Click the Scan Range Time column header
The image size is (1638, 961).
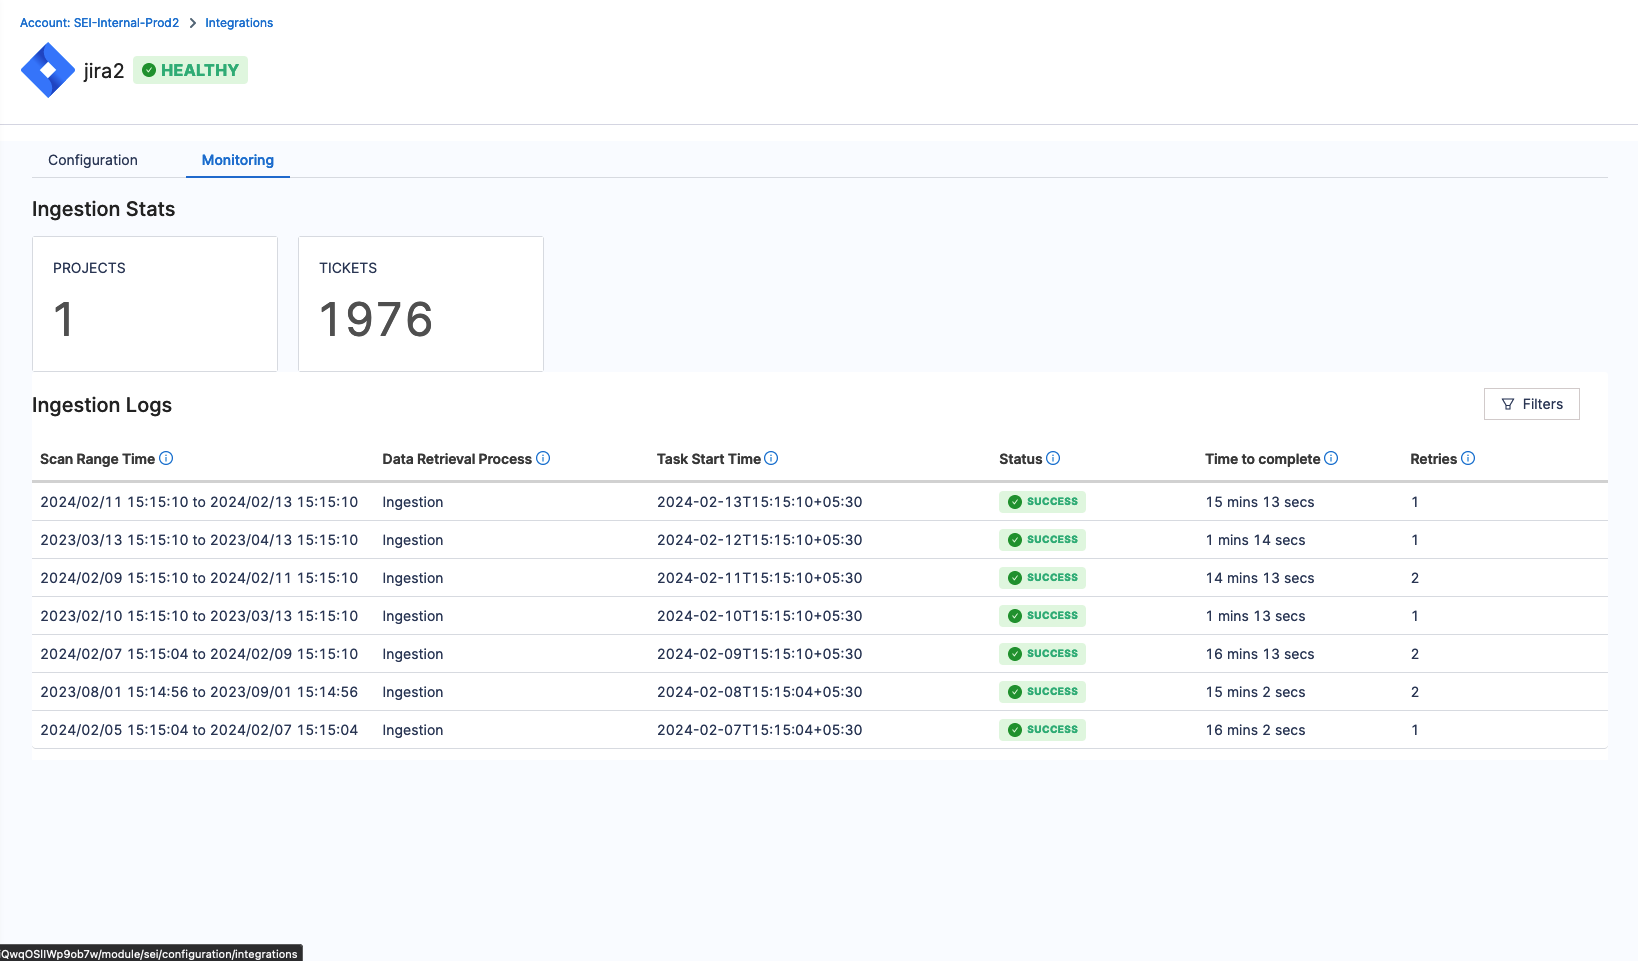[x=97, y=459]
